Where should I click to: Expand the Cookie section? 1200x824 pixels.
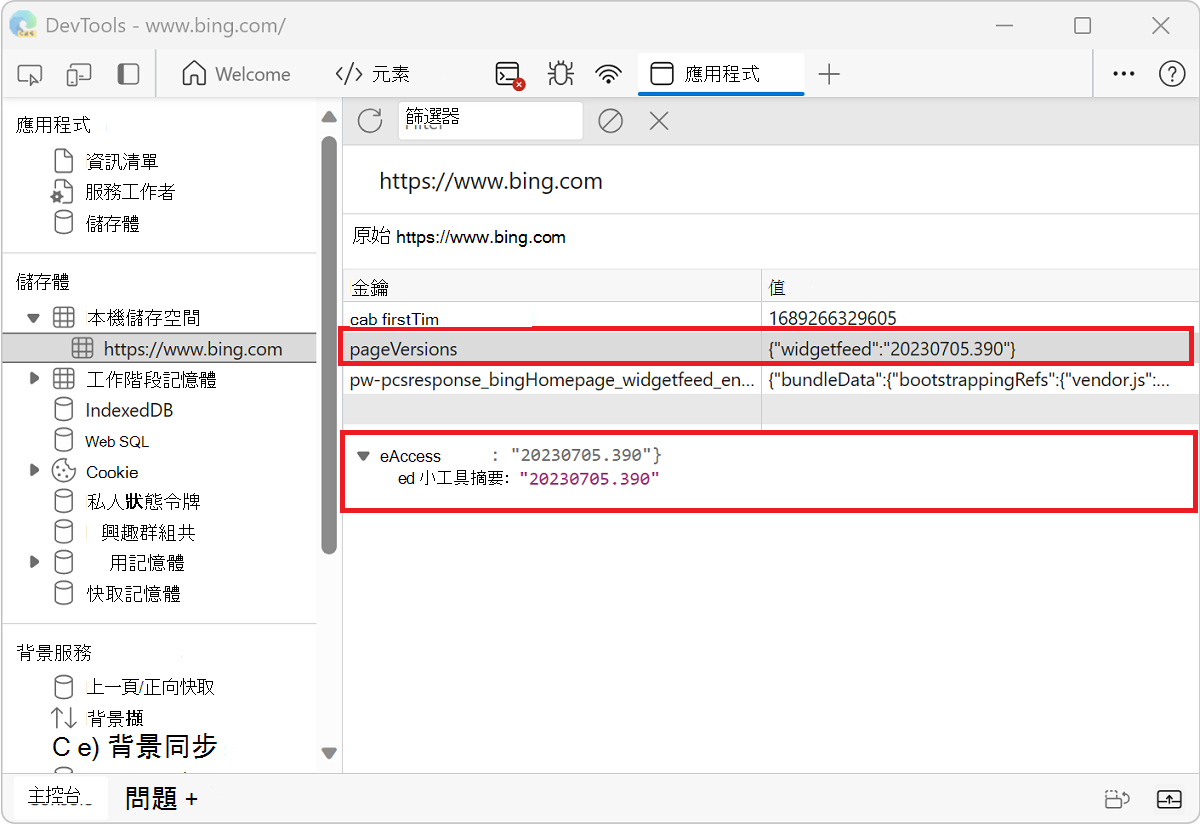click(x=36, y=471)
